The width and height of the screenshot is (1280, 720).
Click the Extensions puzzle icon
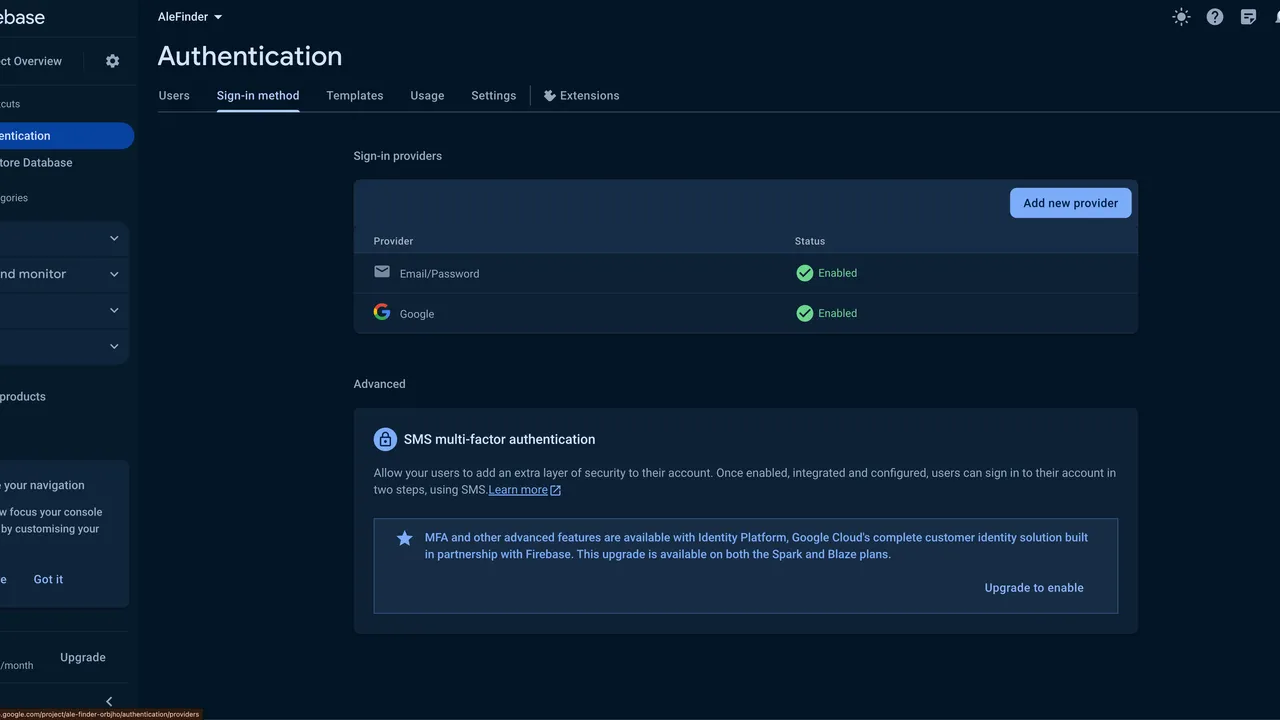click(x=549, y=96)
